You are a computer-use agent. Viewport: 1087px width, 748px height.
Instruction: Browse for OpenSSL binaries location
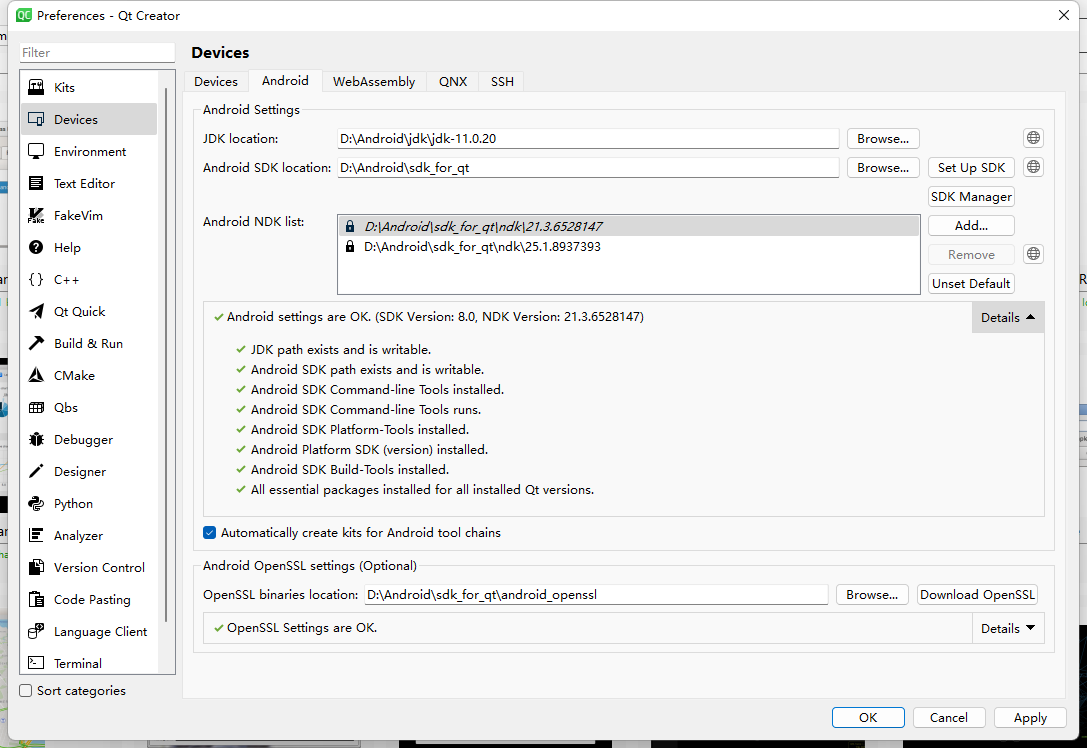point(871,595)
